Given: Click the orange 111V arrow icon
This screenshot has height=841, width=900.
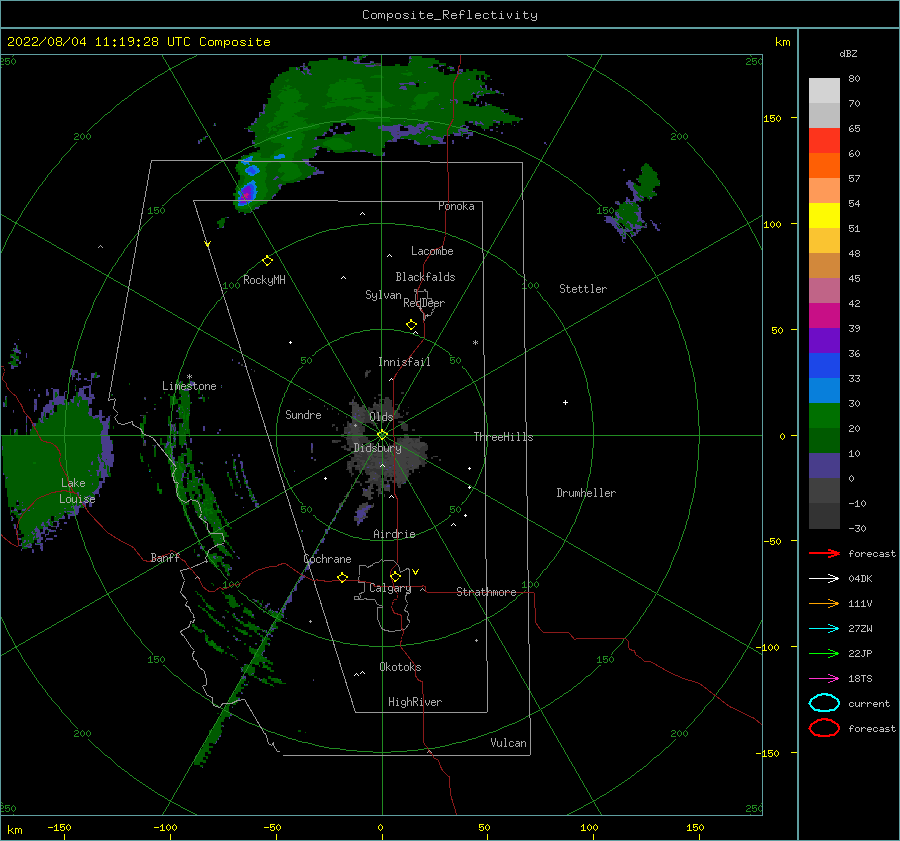Looking at the screenshot, I should tap(824, 603).
